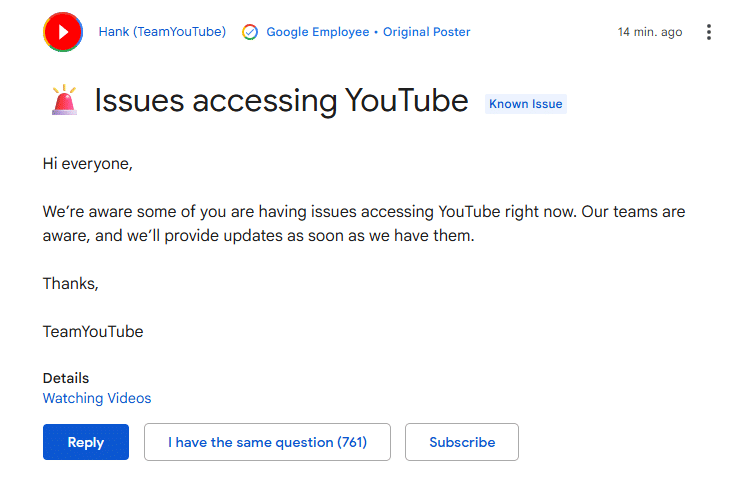The image size is (751, 489).
Task: Click the Details heading
Action: click(66, 378)
